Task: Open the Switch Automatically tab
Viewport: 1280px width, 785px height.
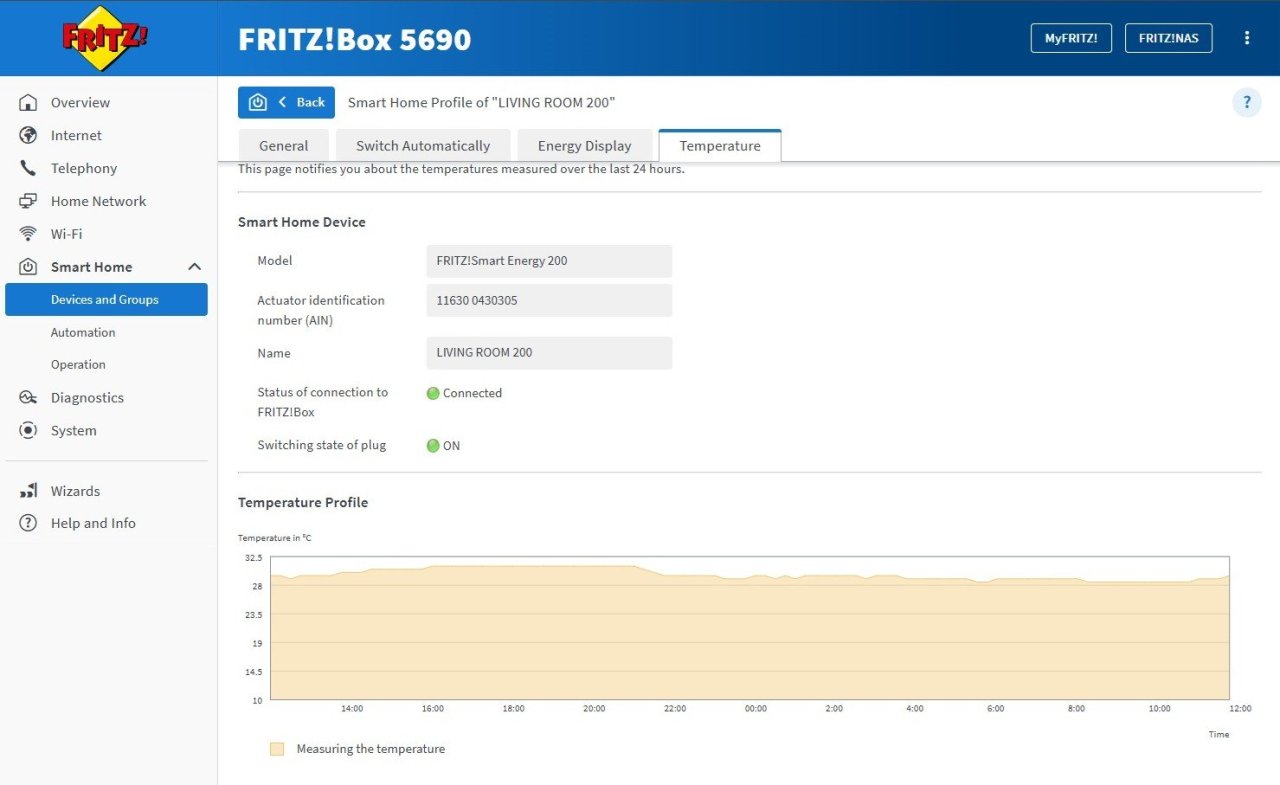Action: coord(423,146)
